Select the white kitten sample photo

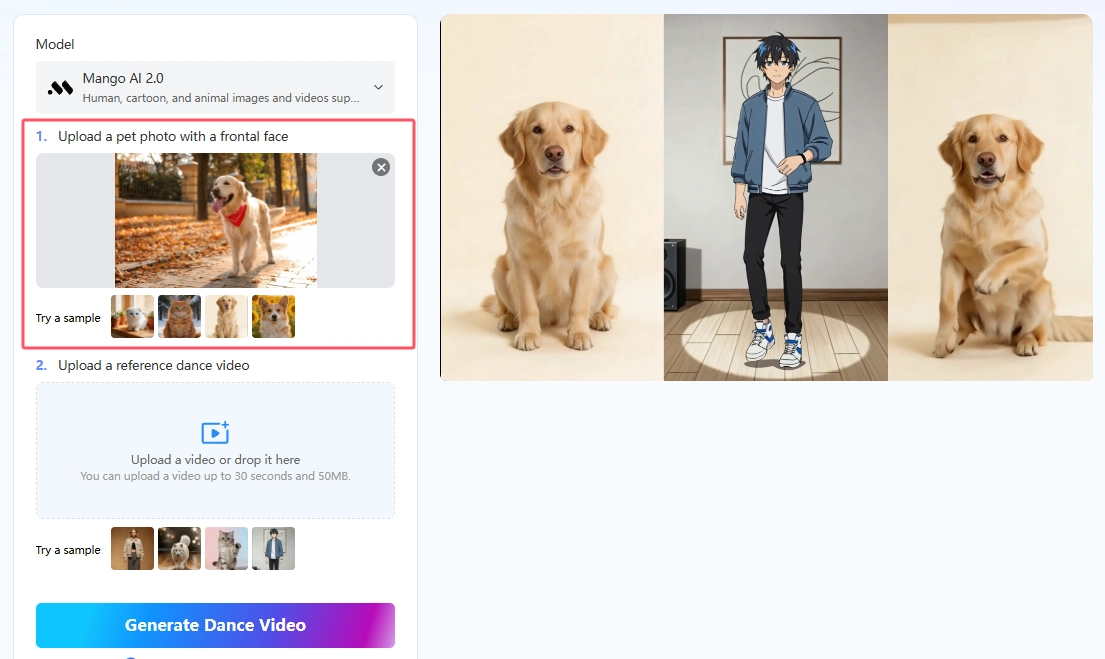132,316
